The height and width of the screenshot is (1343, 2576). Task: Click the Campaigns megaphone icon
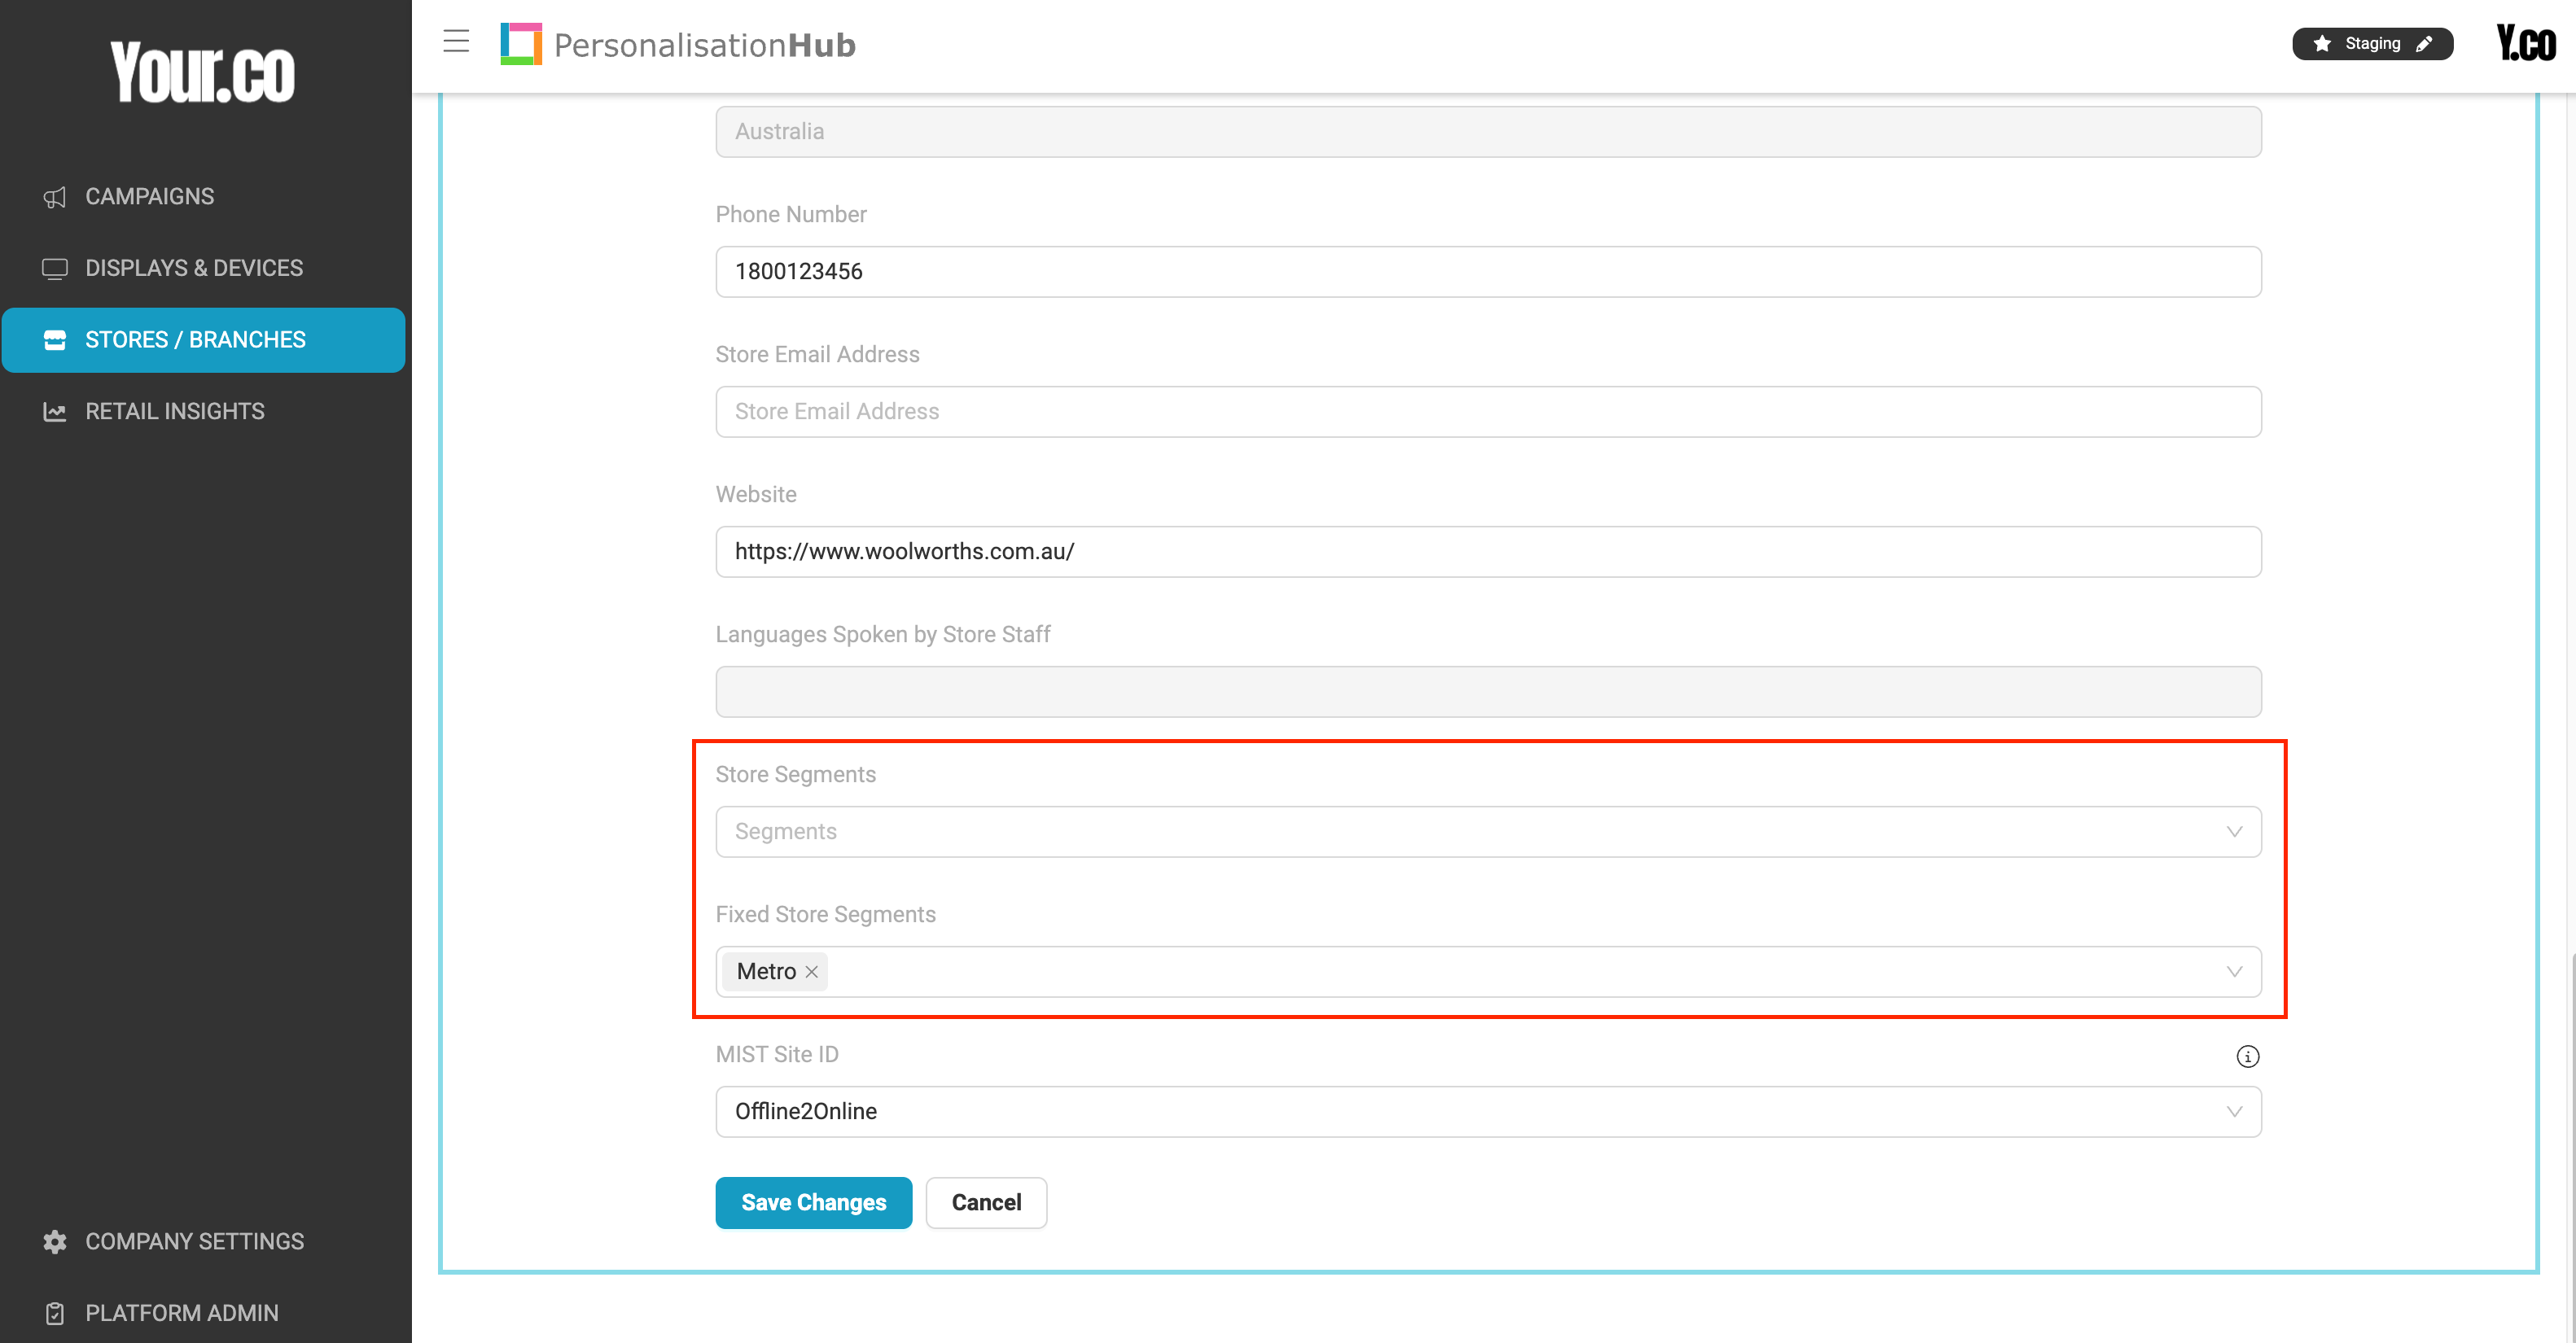(55, 197)
